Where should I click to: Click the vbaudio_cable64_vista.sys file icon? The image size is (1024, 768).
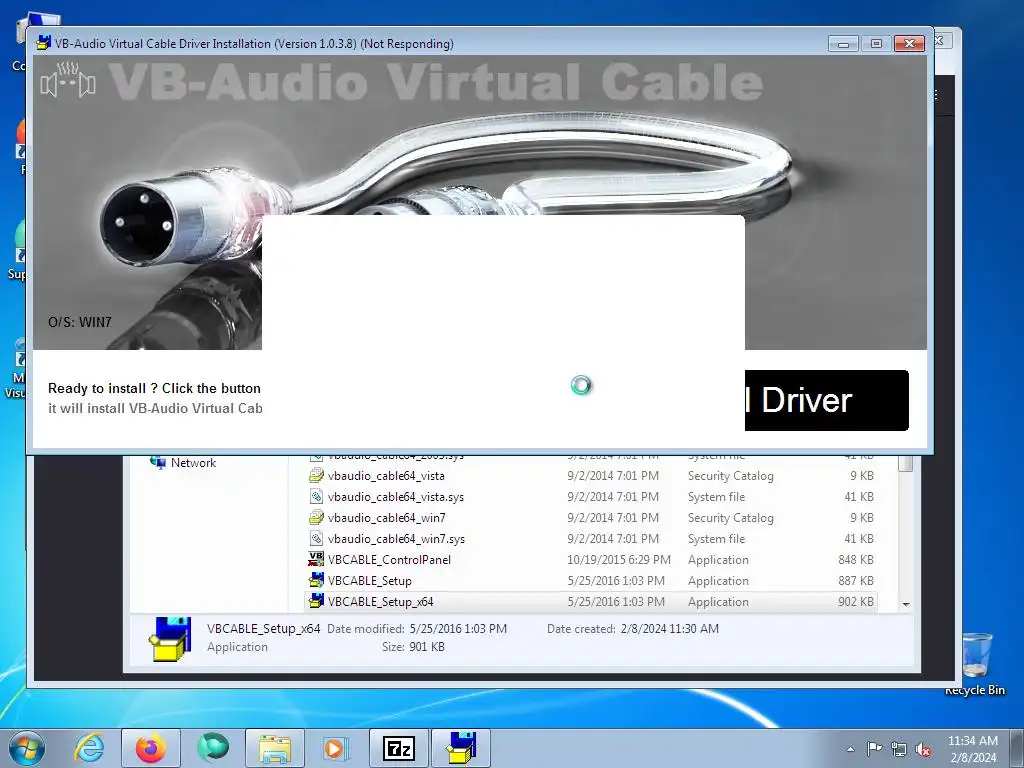pyautogui.click(x=316, y=497)
